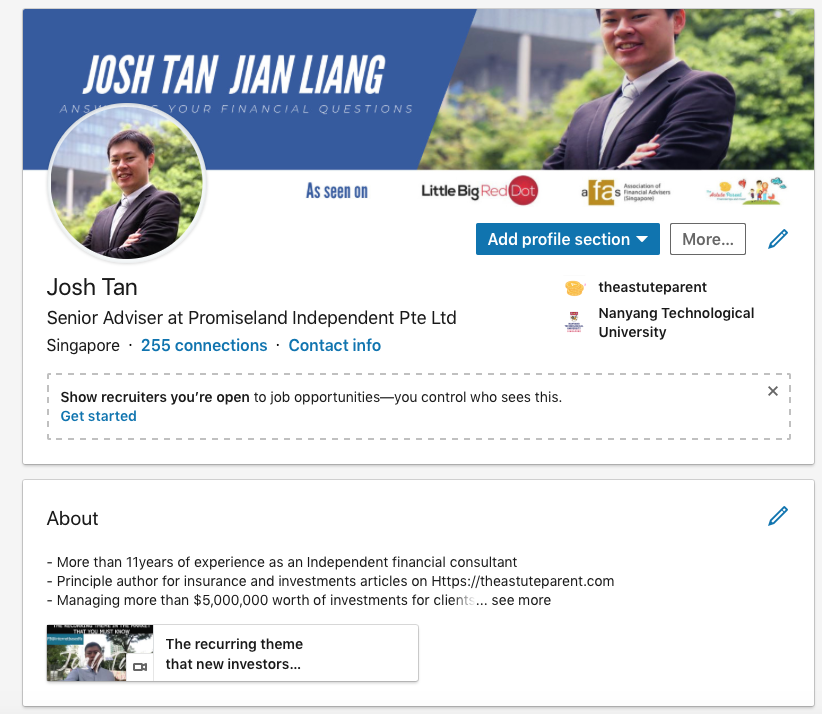The width and height of the screenshot is (822, 714).
Task: Open 255 connections link
Action: (x=204, y=345)
